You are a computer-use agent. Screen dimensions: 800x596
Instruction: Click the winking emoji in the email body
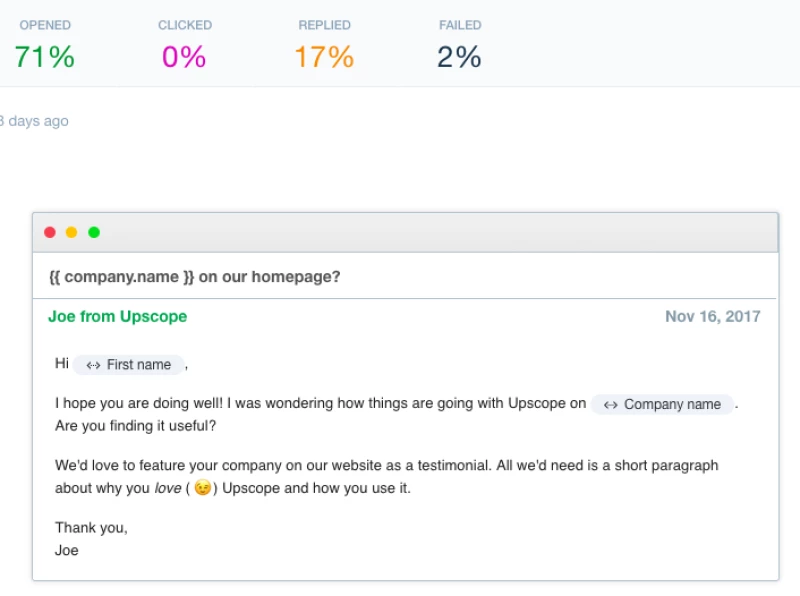click(203, 489)
